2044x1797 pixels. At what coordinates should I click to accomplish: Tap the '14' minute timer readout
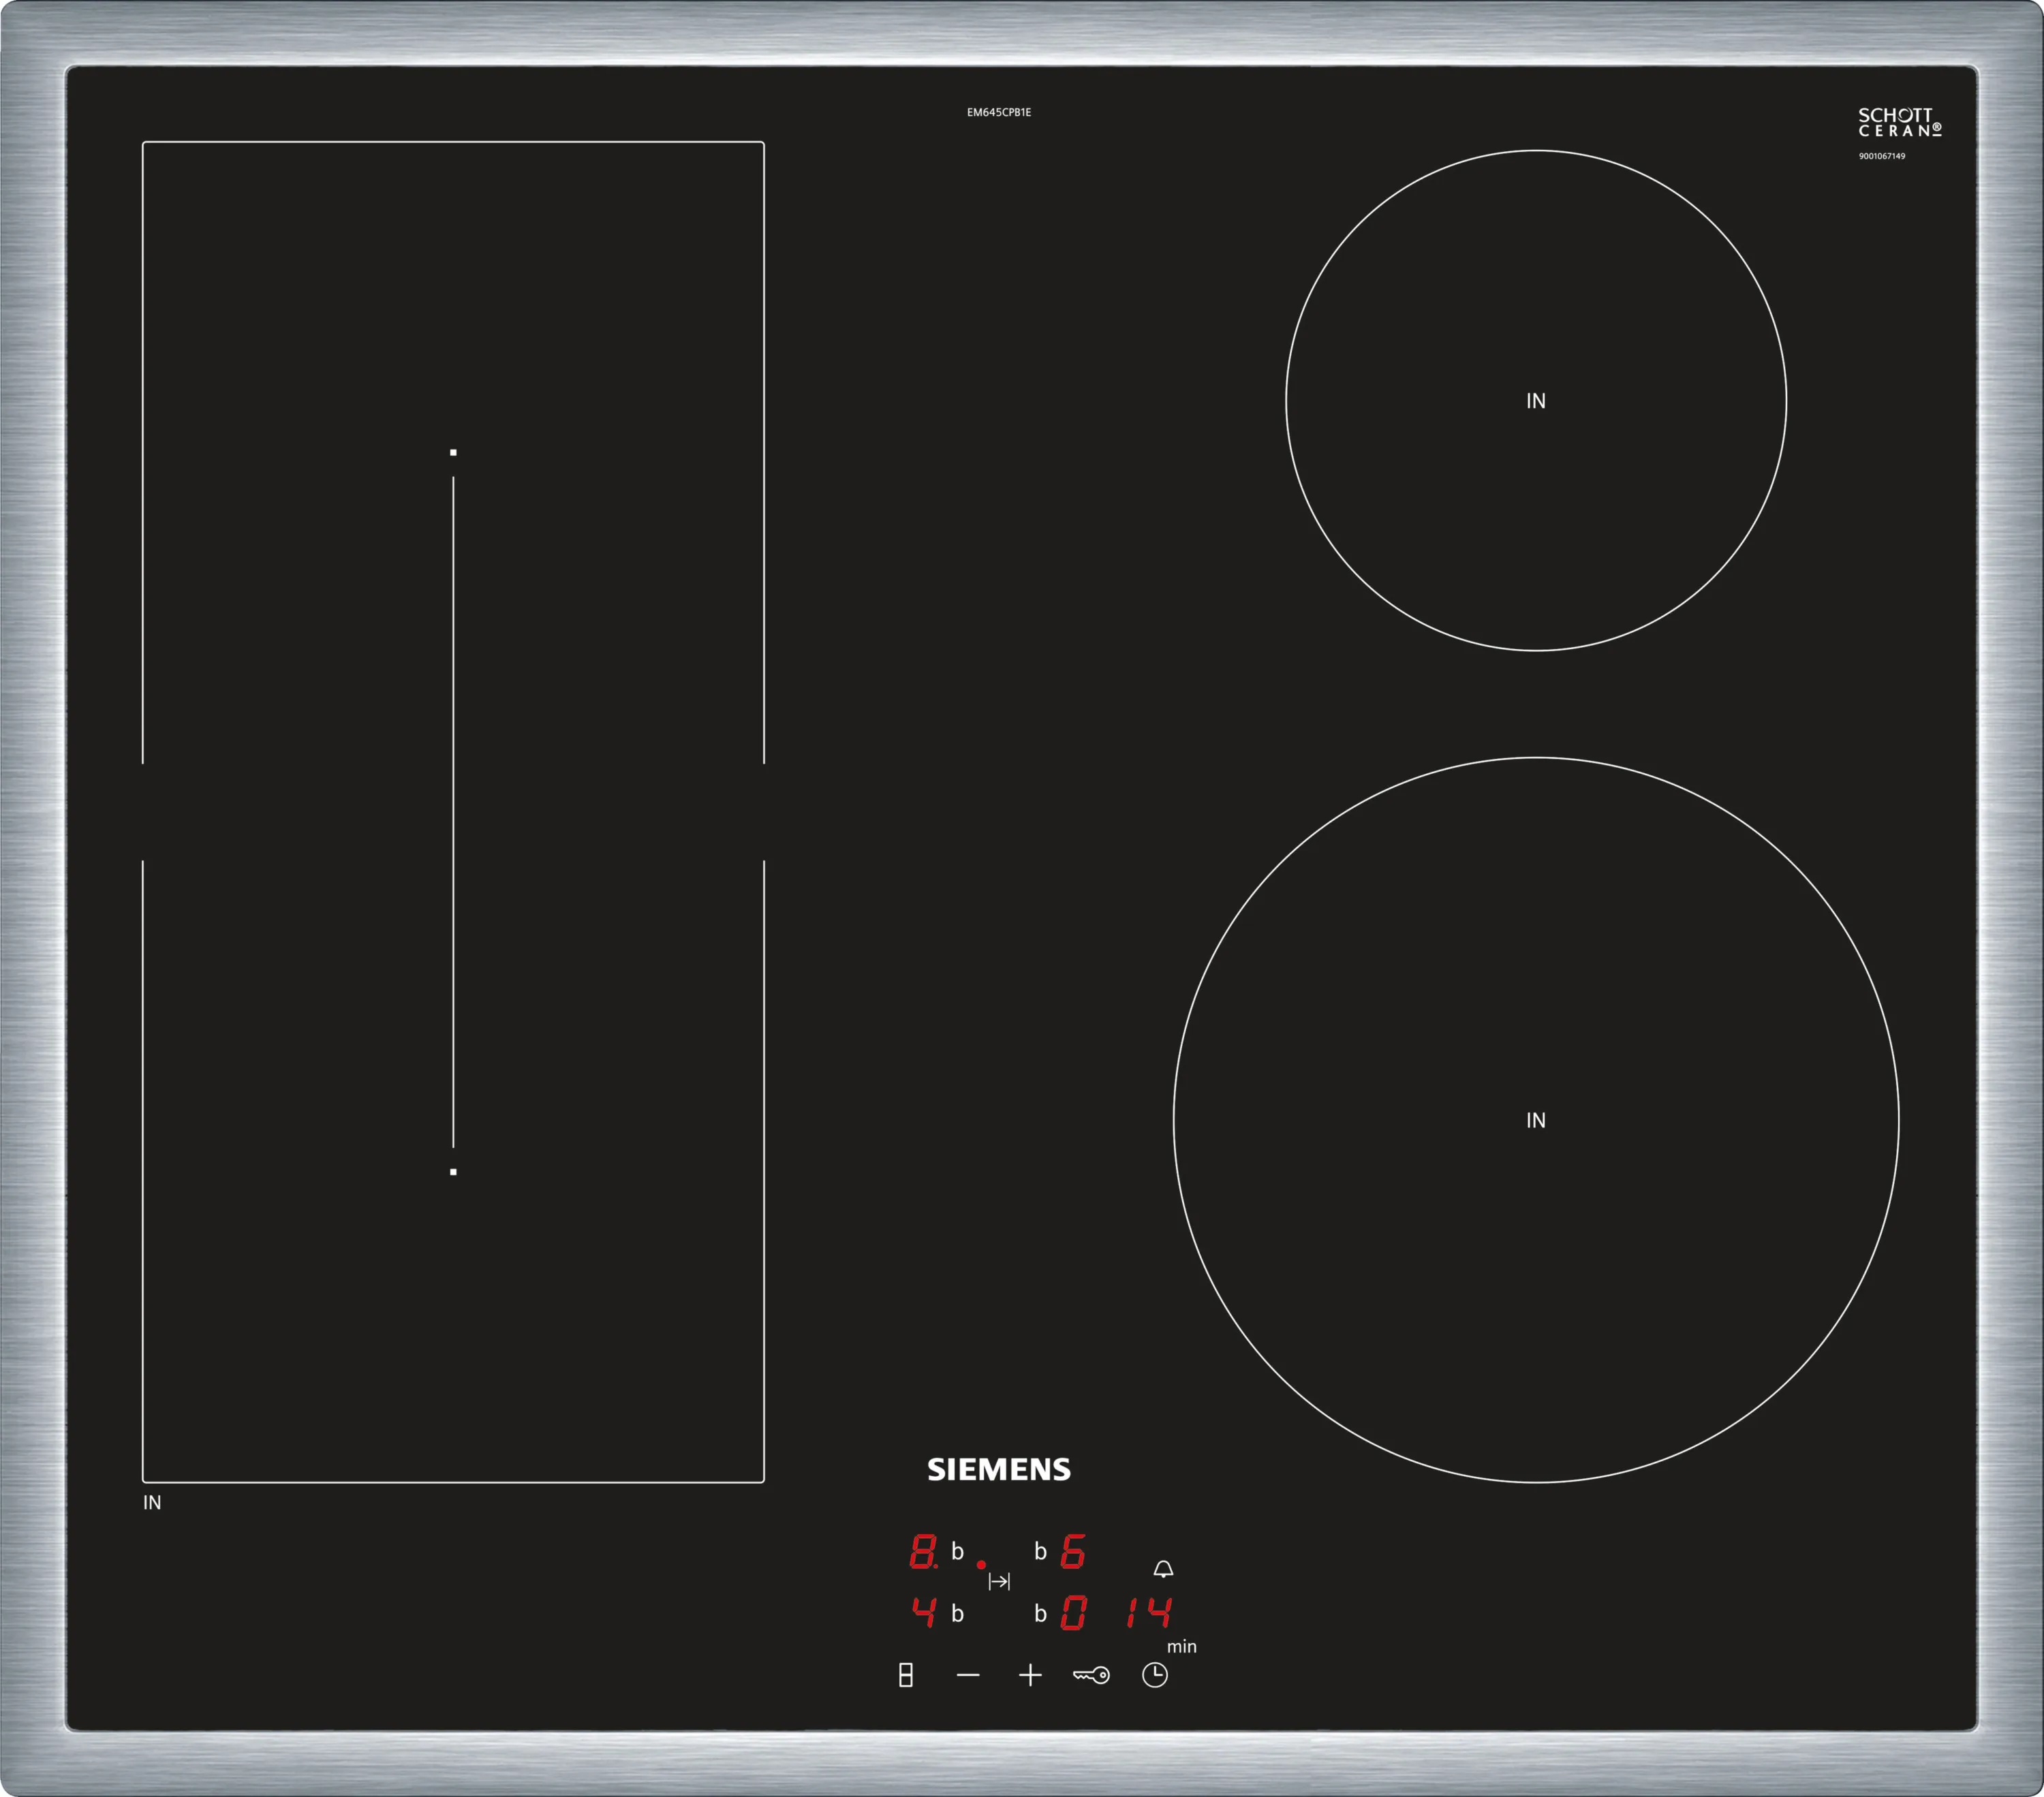(x=1149, y=1612)
